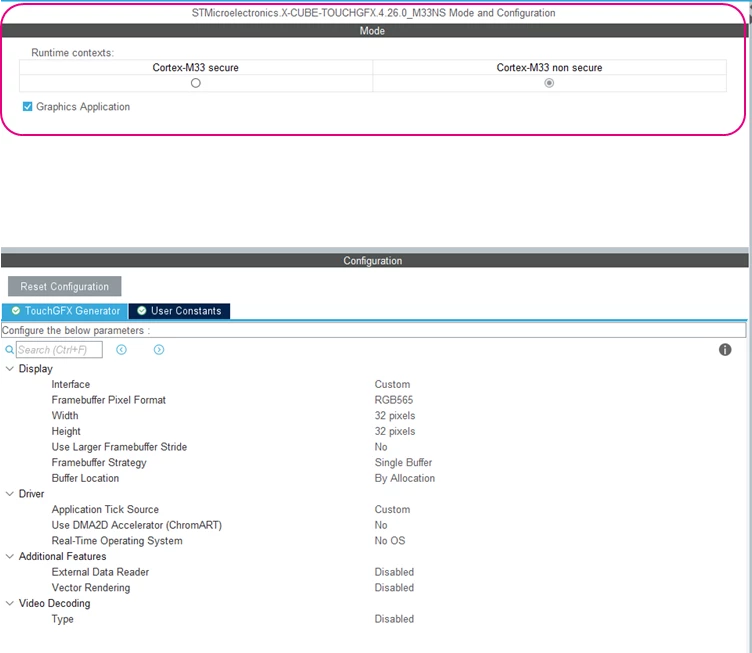The image size is (752, 653).
Task: Uncheck Graphics Application checkbox
Action: click(x=27, y=106)
